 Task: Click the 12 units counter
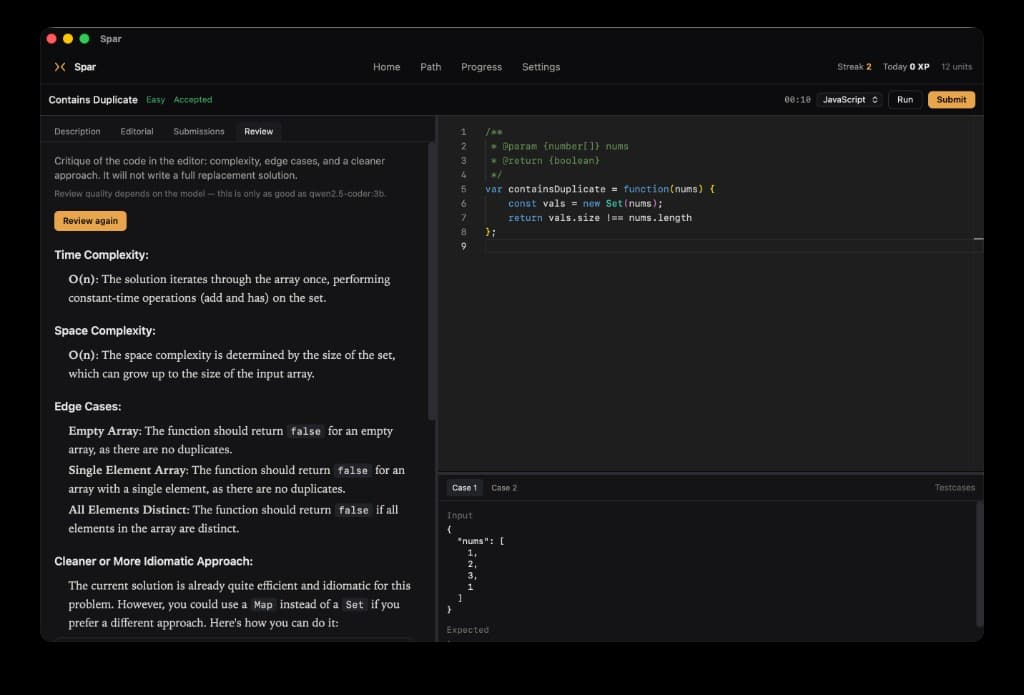[x=956, y=67]
